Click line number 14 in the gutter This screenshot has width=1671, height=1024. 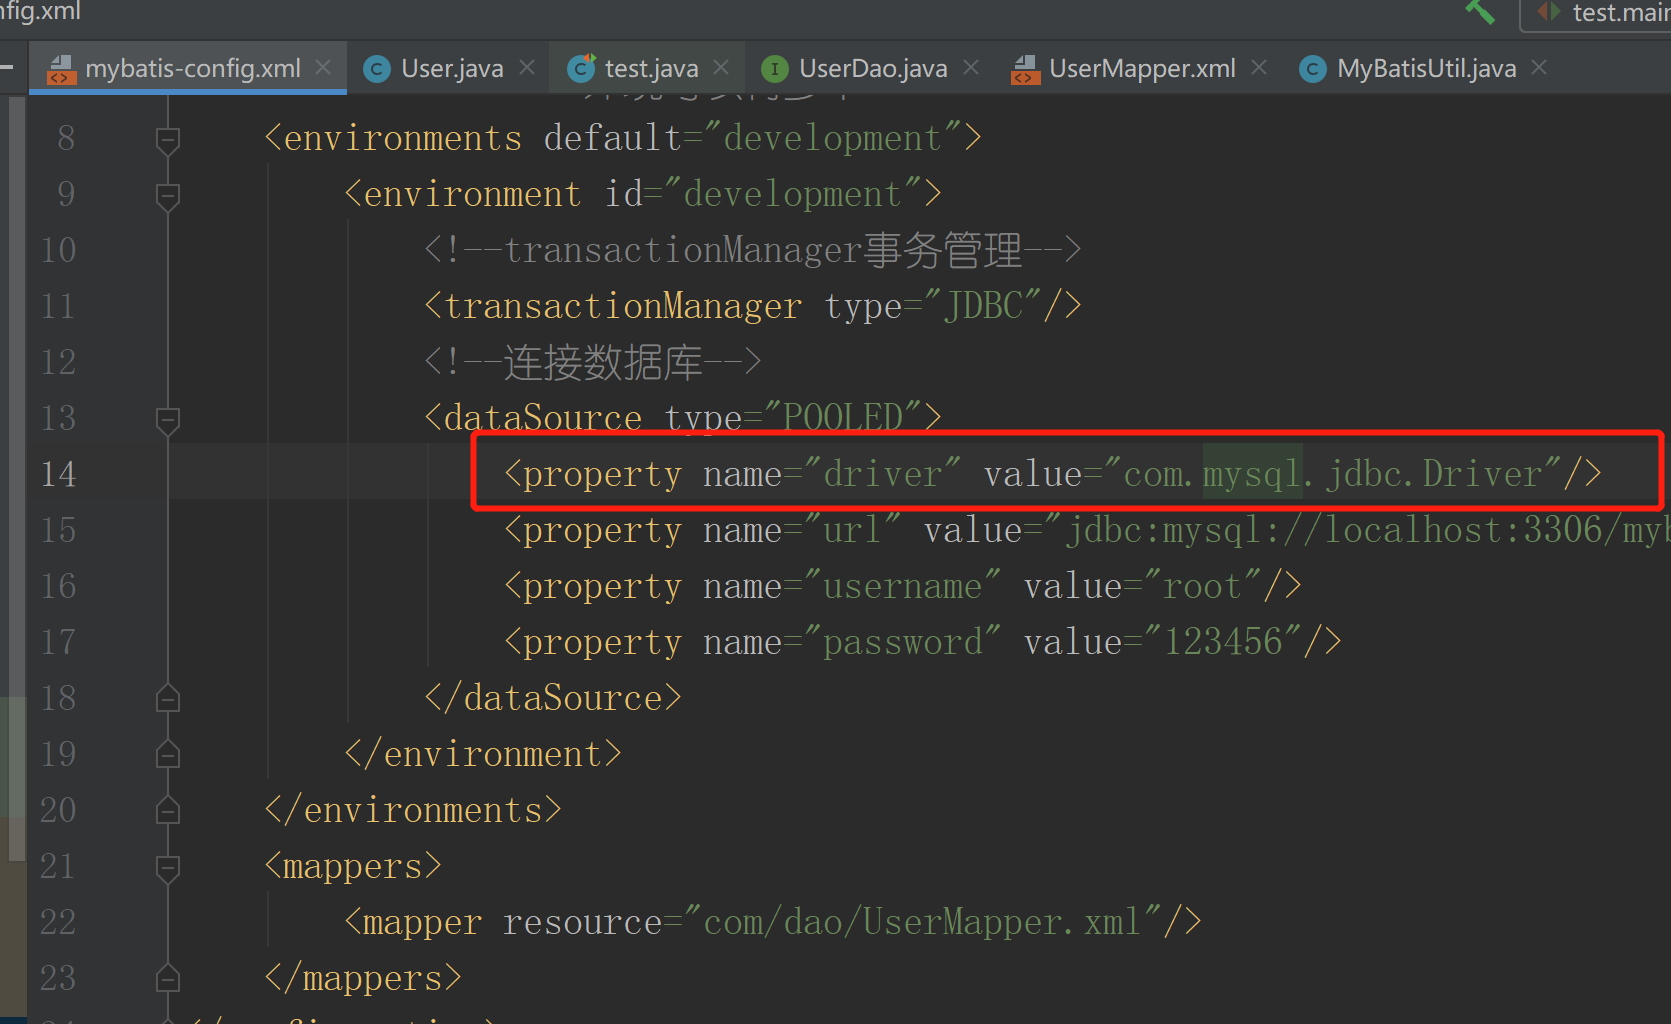point(58,474)
